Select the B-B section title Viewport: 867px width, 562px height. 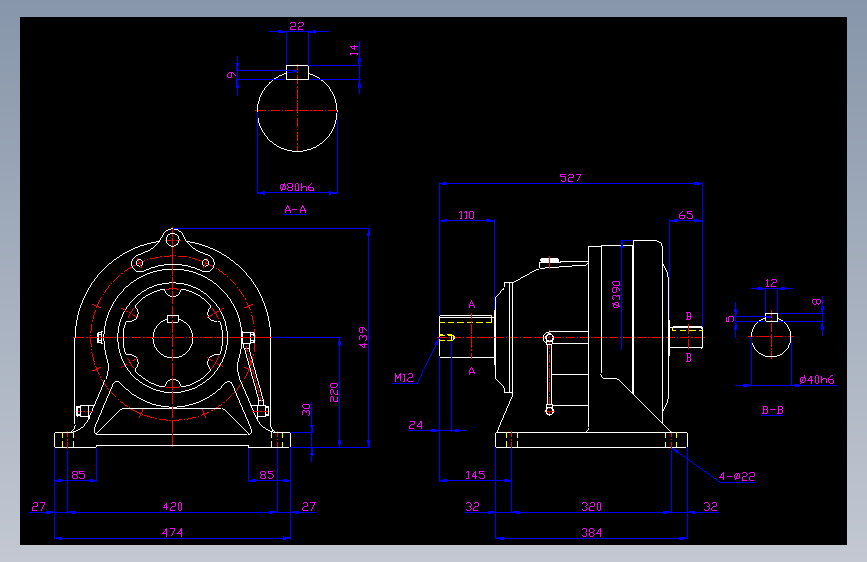tap(772, 410)
